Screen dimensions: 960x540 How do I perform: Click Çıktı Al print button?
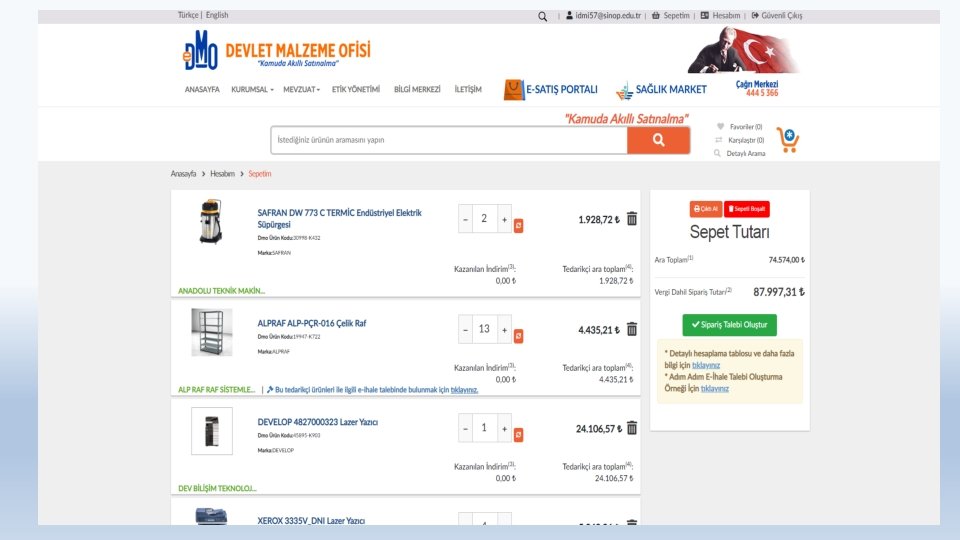706,209
